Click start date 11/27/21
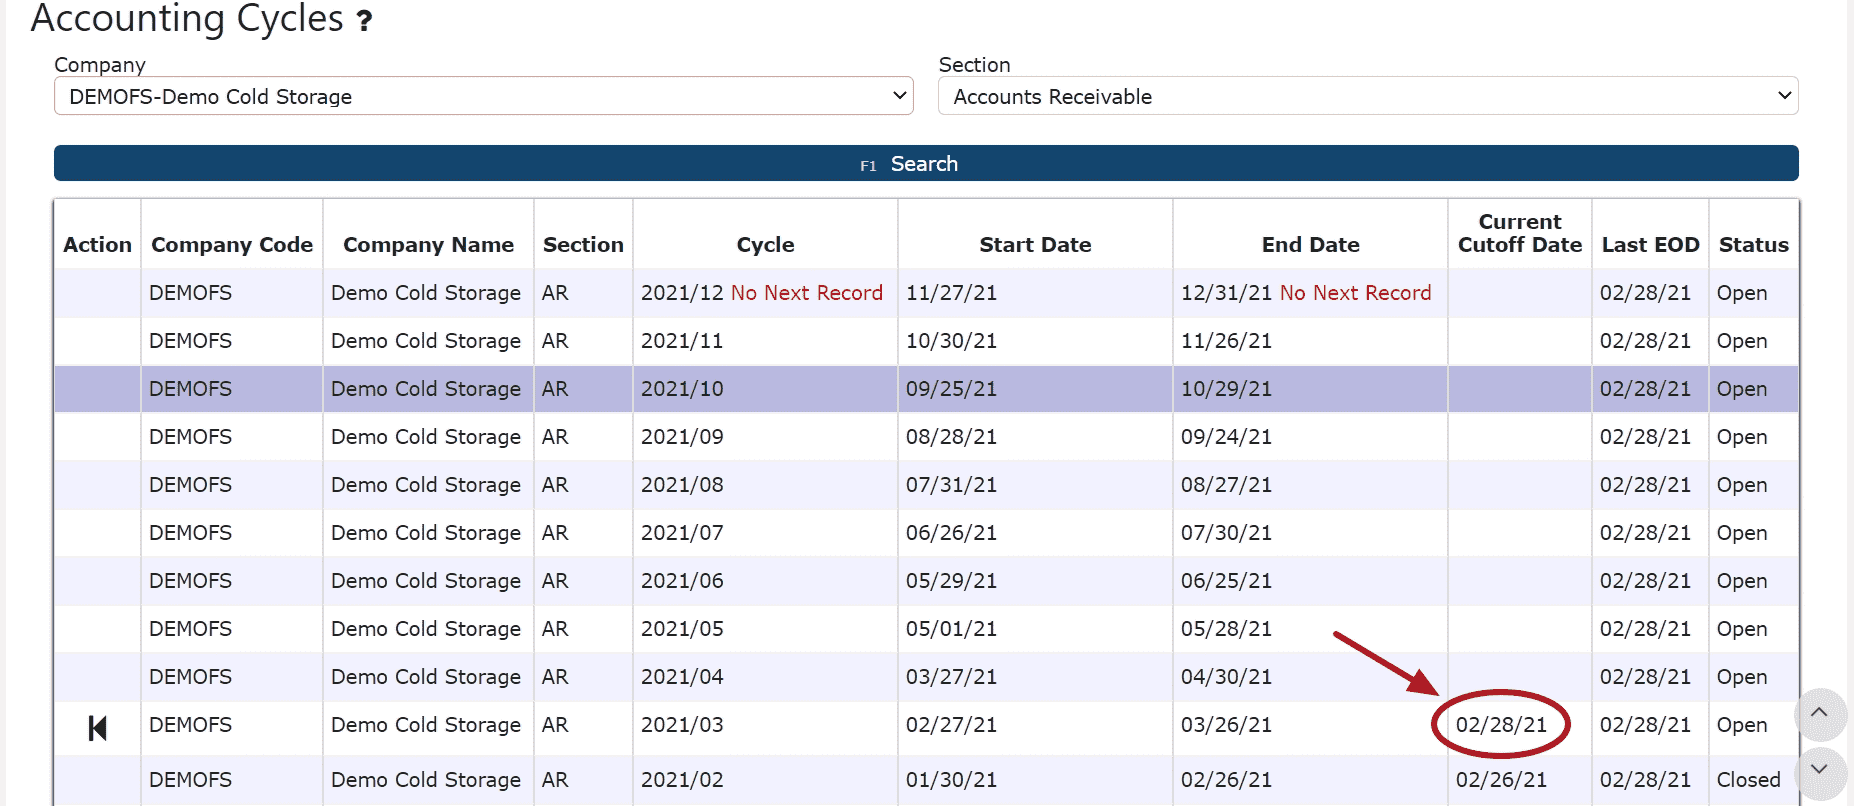 click(951, 293)
